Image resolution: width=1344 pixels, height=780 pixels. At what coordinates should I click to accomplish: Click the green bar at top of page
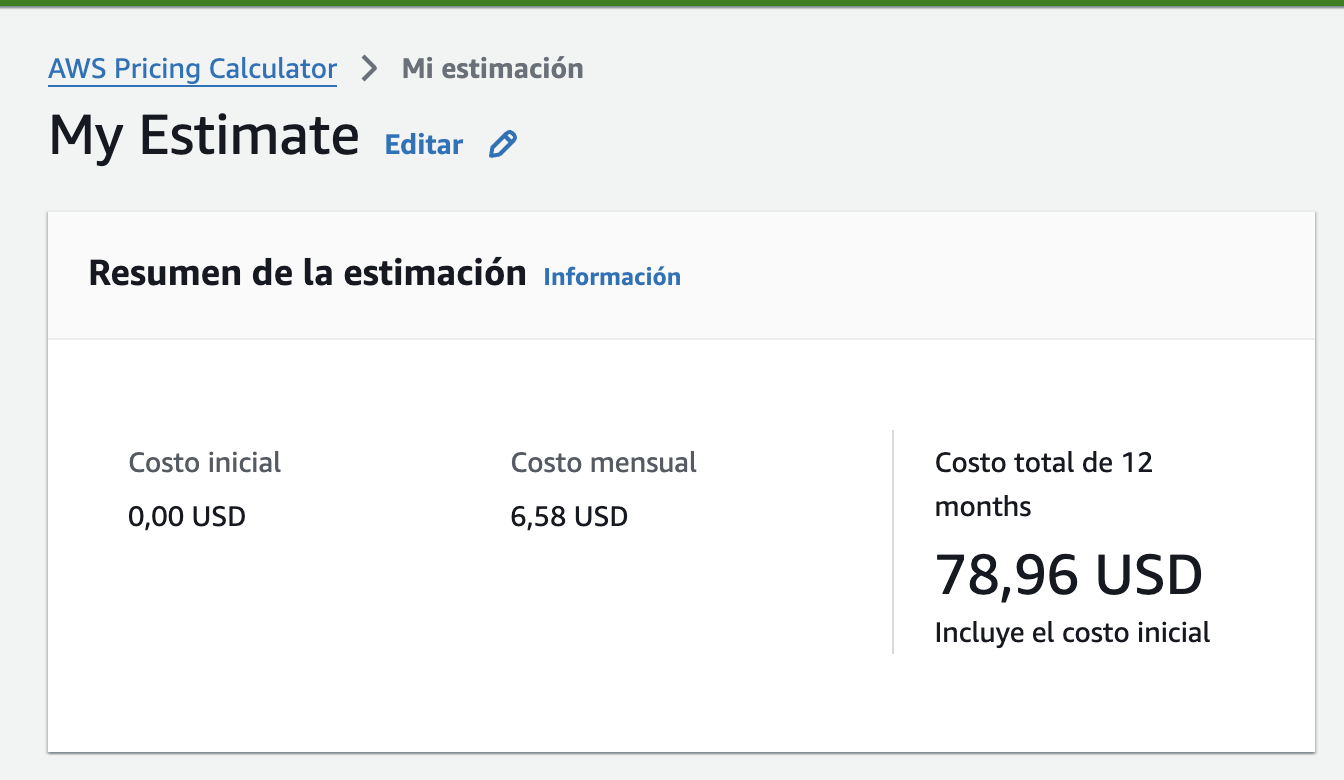(672, 3)
